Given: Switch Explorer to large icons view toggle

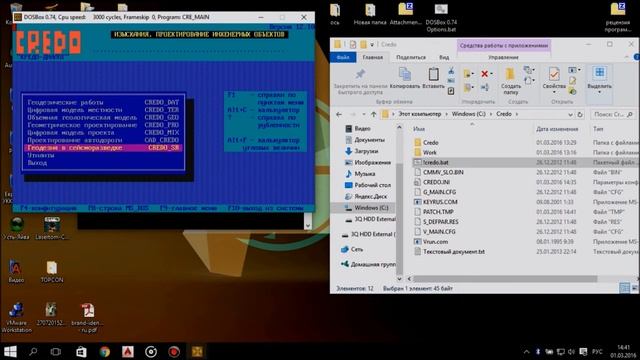Looking at the screenshot, I should click(635, 288).
